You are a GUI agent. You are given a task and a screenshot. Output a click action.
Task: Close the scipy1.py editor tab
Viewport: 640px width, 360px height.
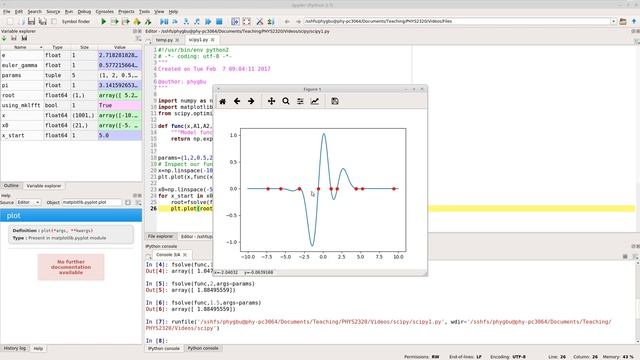point(212,40)
